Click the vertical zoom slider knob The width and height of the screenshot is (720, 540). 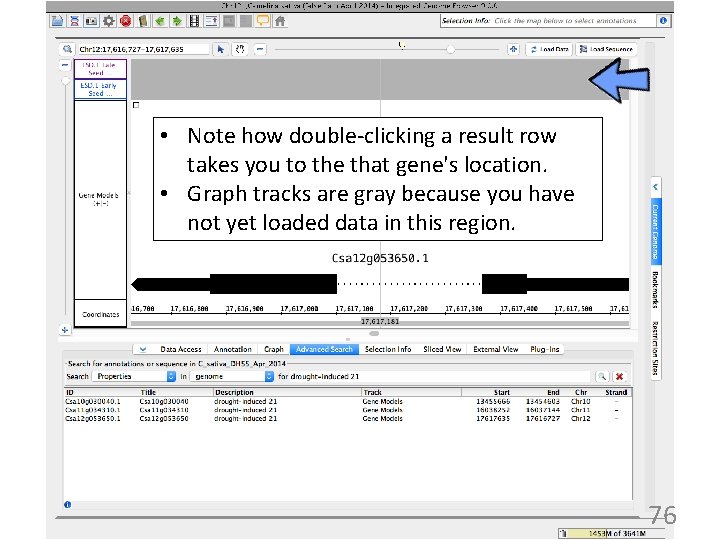point(65,81)
